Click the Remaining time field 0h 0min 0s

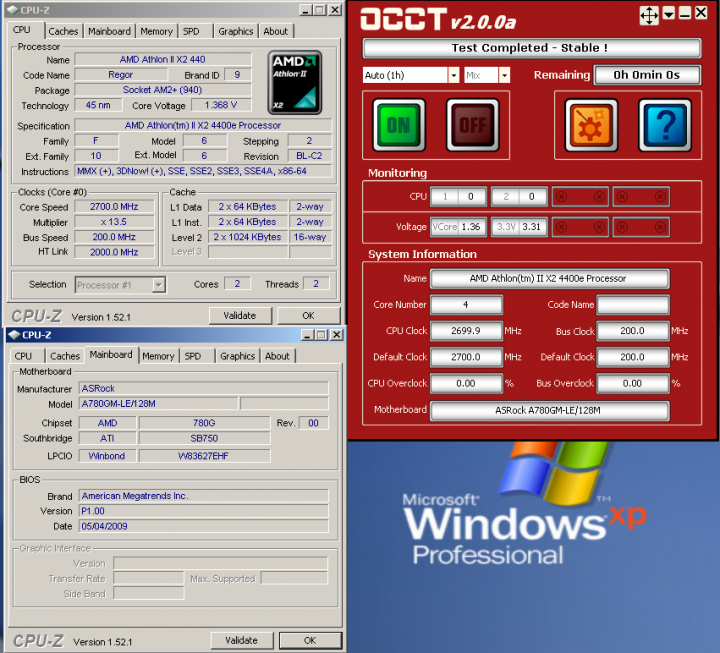(x=647, y=75)
